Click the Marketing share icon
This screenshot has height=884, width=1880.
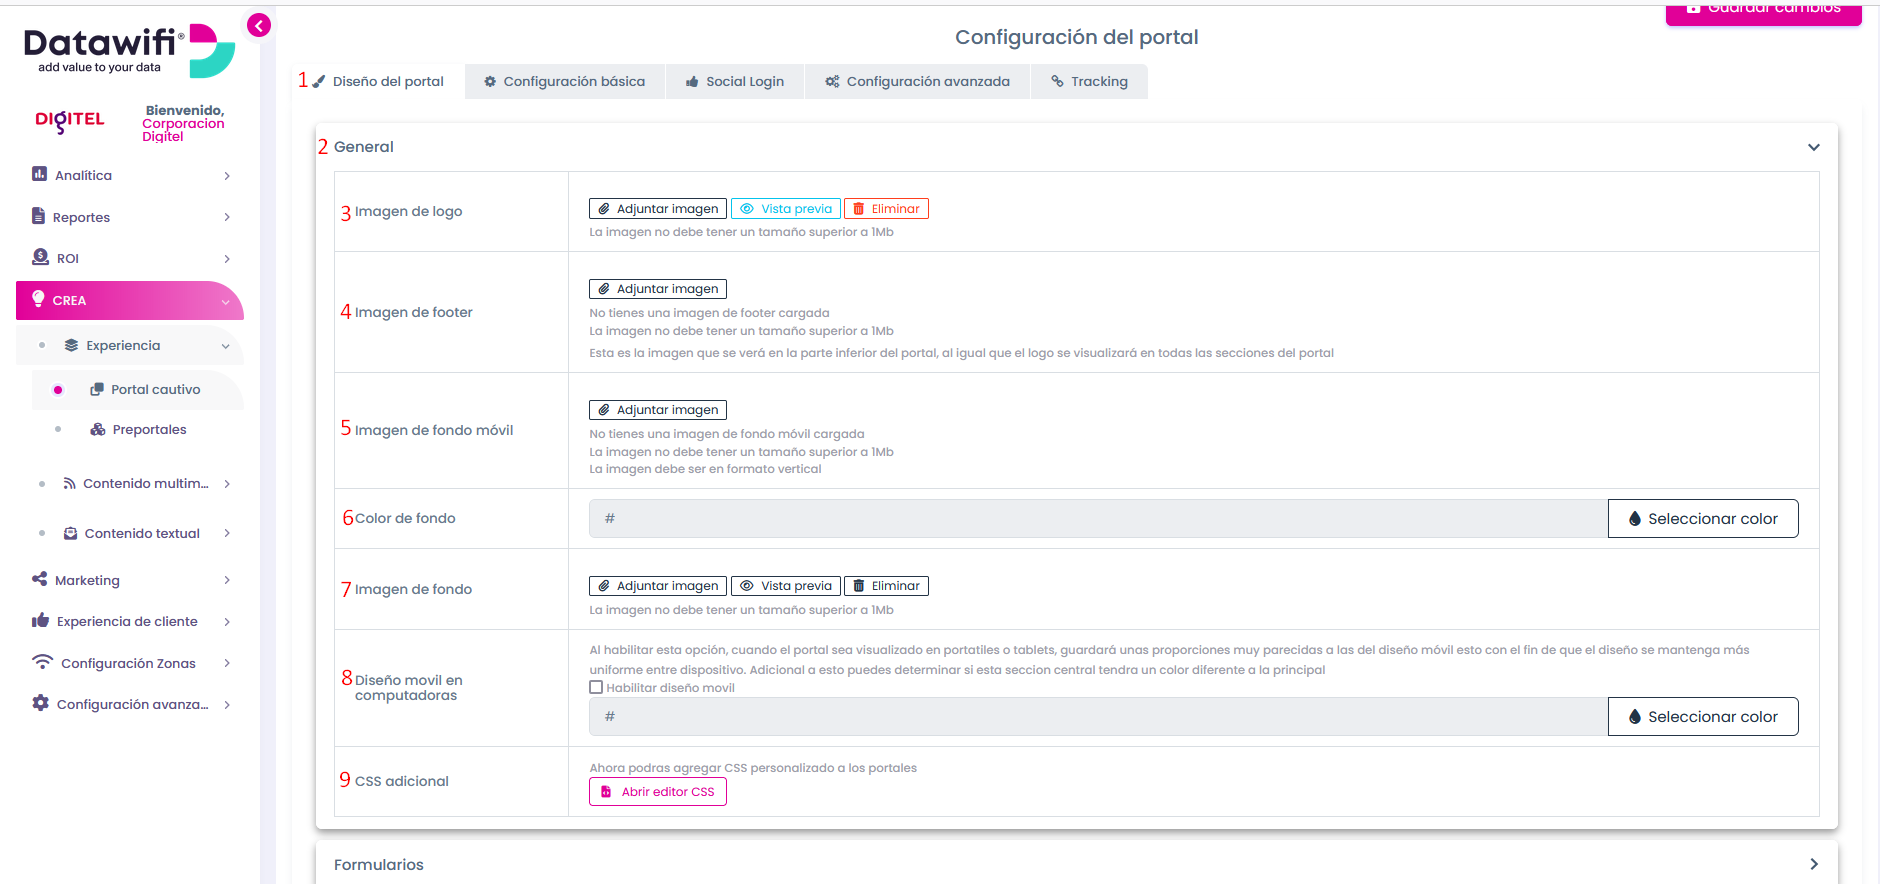click(40, 579)
